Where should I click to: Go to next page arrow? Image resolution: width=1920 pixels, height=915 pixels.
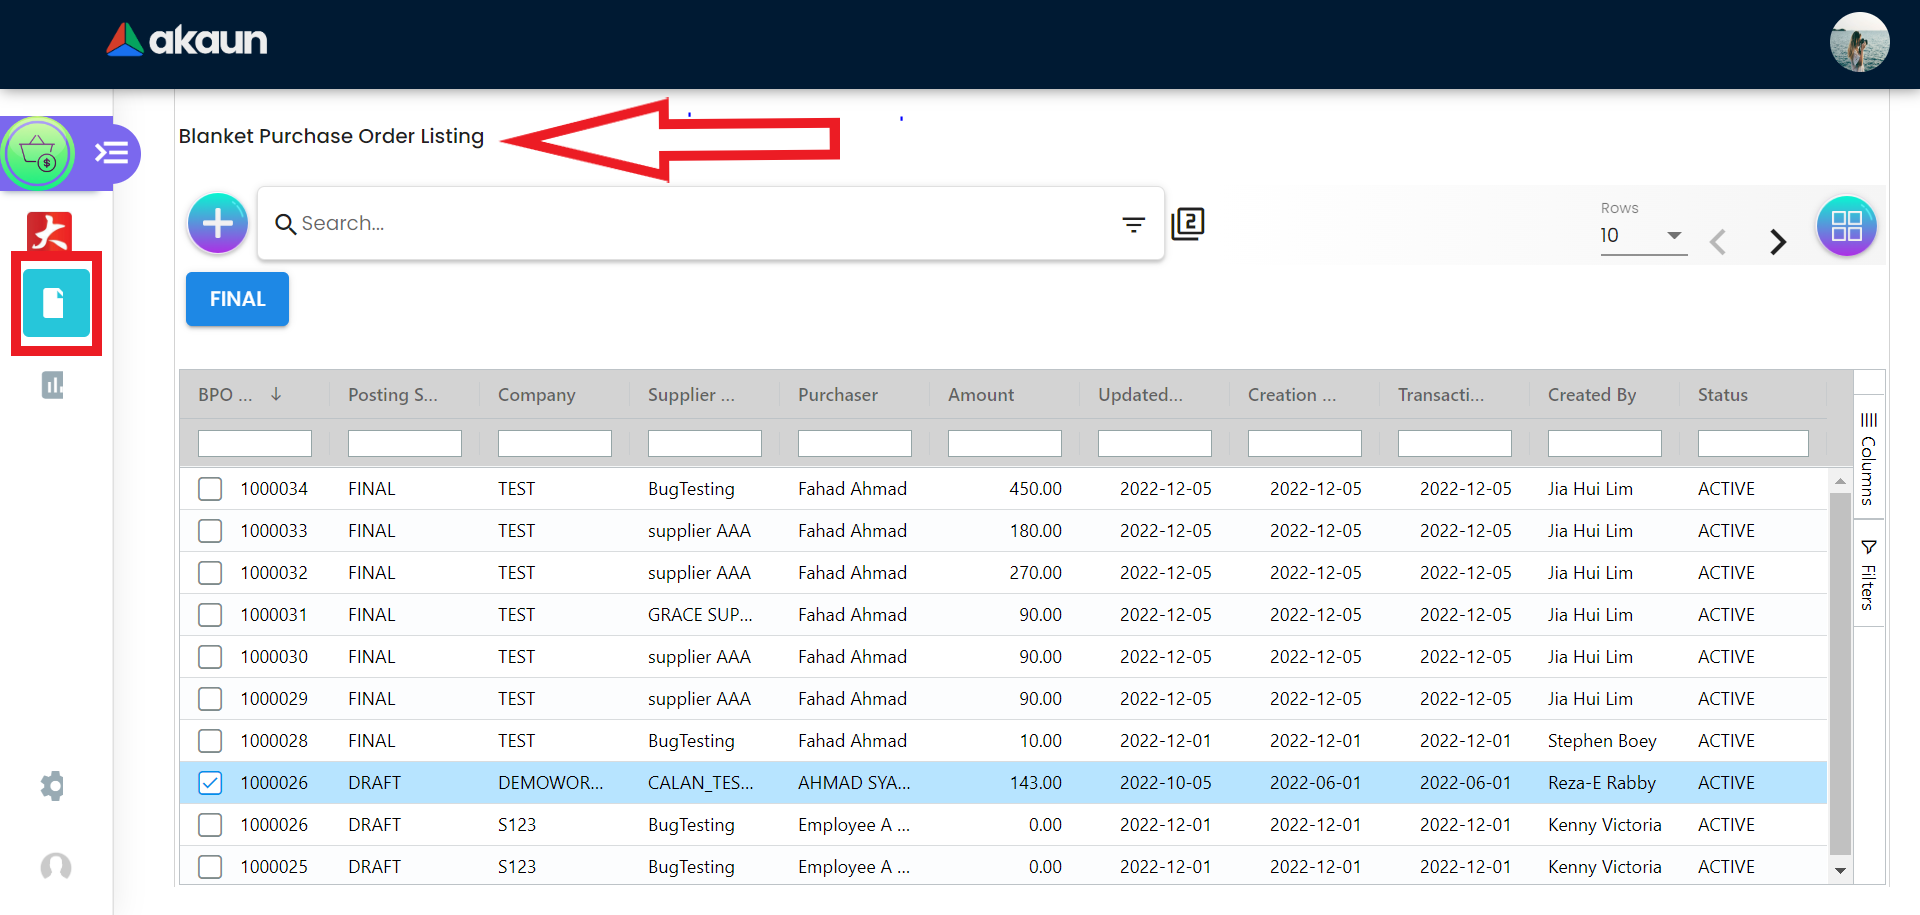click(1777, 242)
